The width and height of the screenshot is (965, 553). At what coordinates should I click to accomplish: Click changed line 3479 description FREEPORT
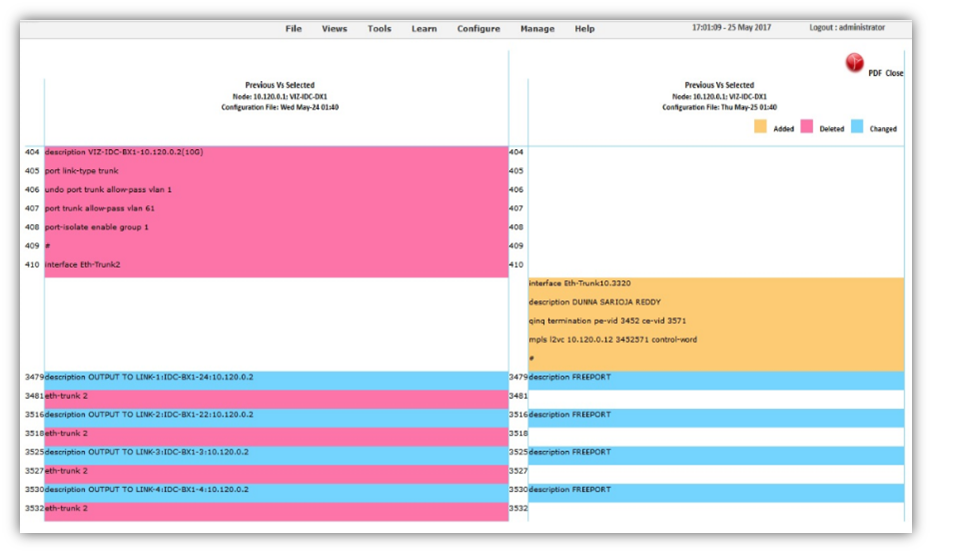570,377
